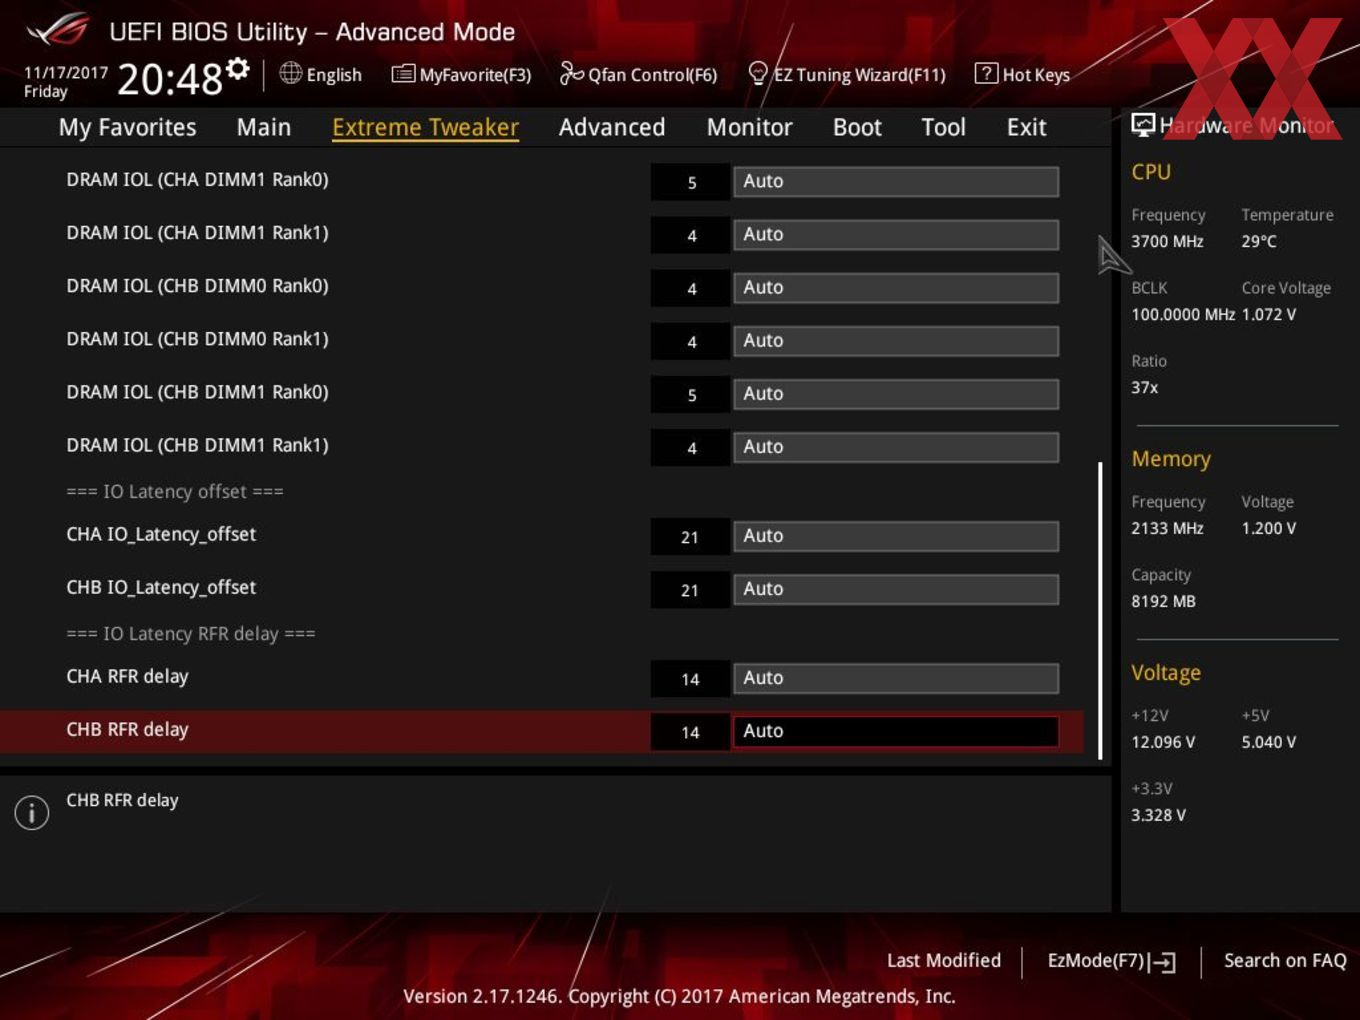Click CPU temperature reading 29°C
Viewport: 1360px width, 1020px height.
click(x=1259, y=241)
